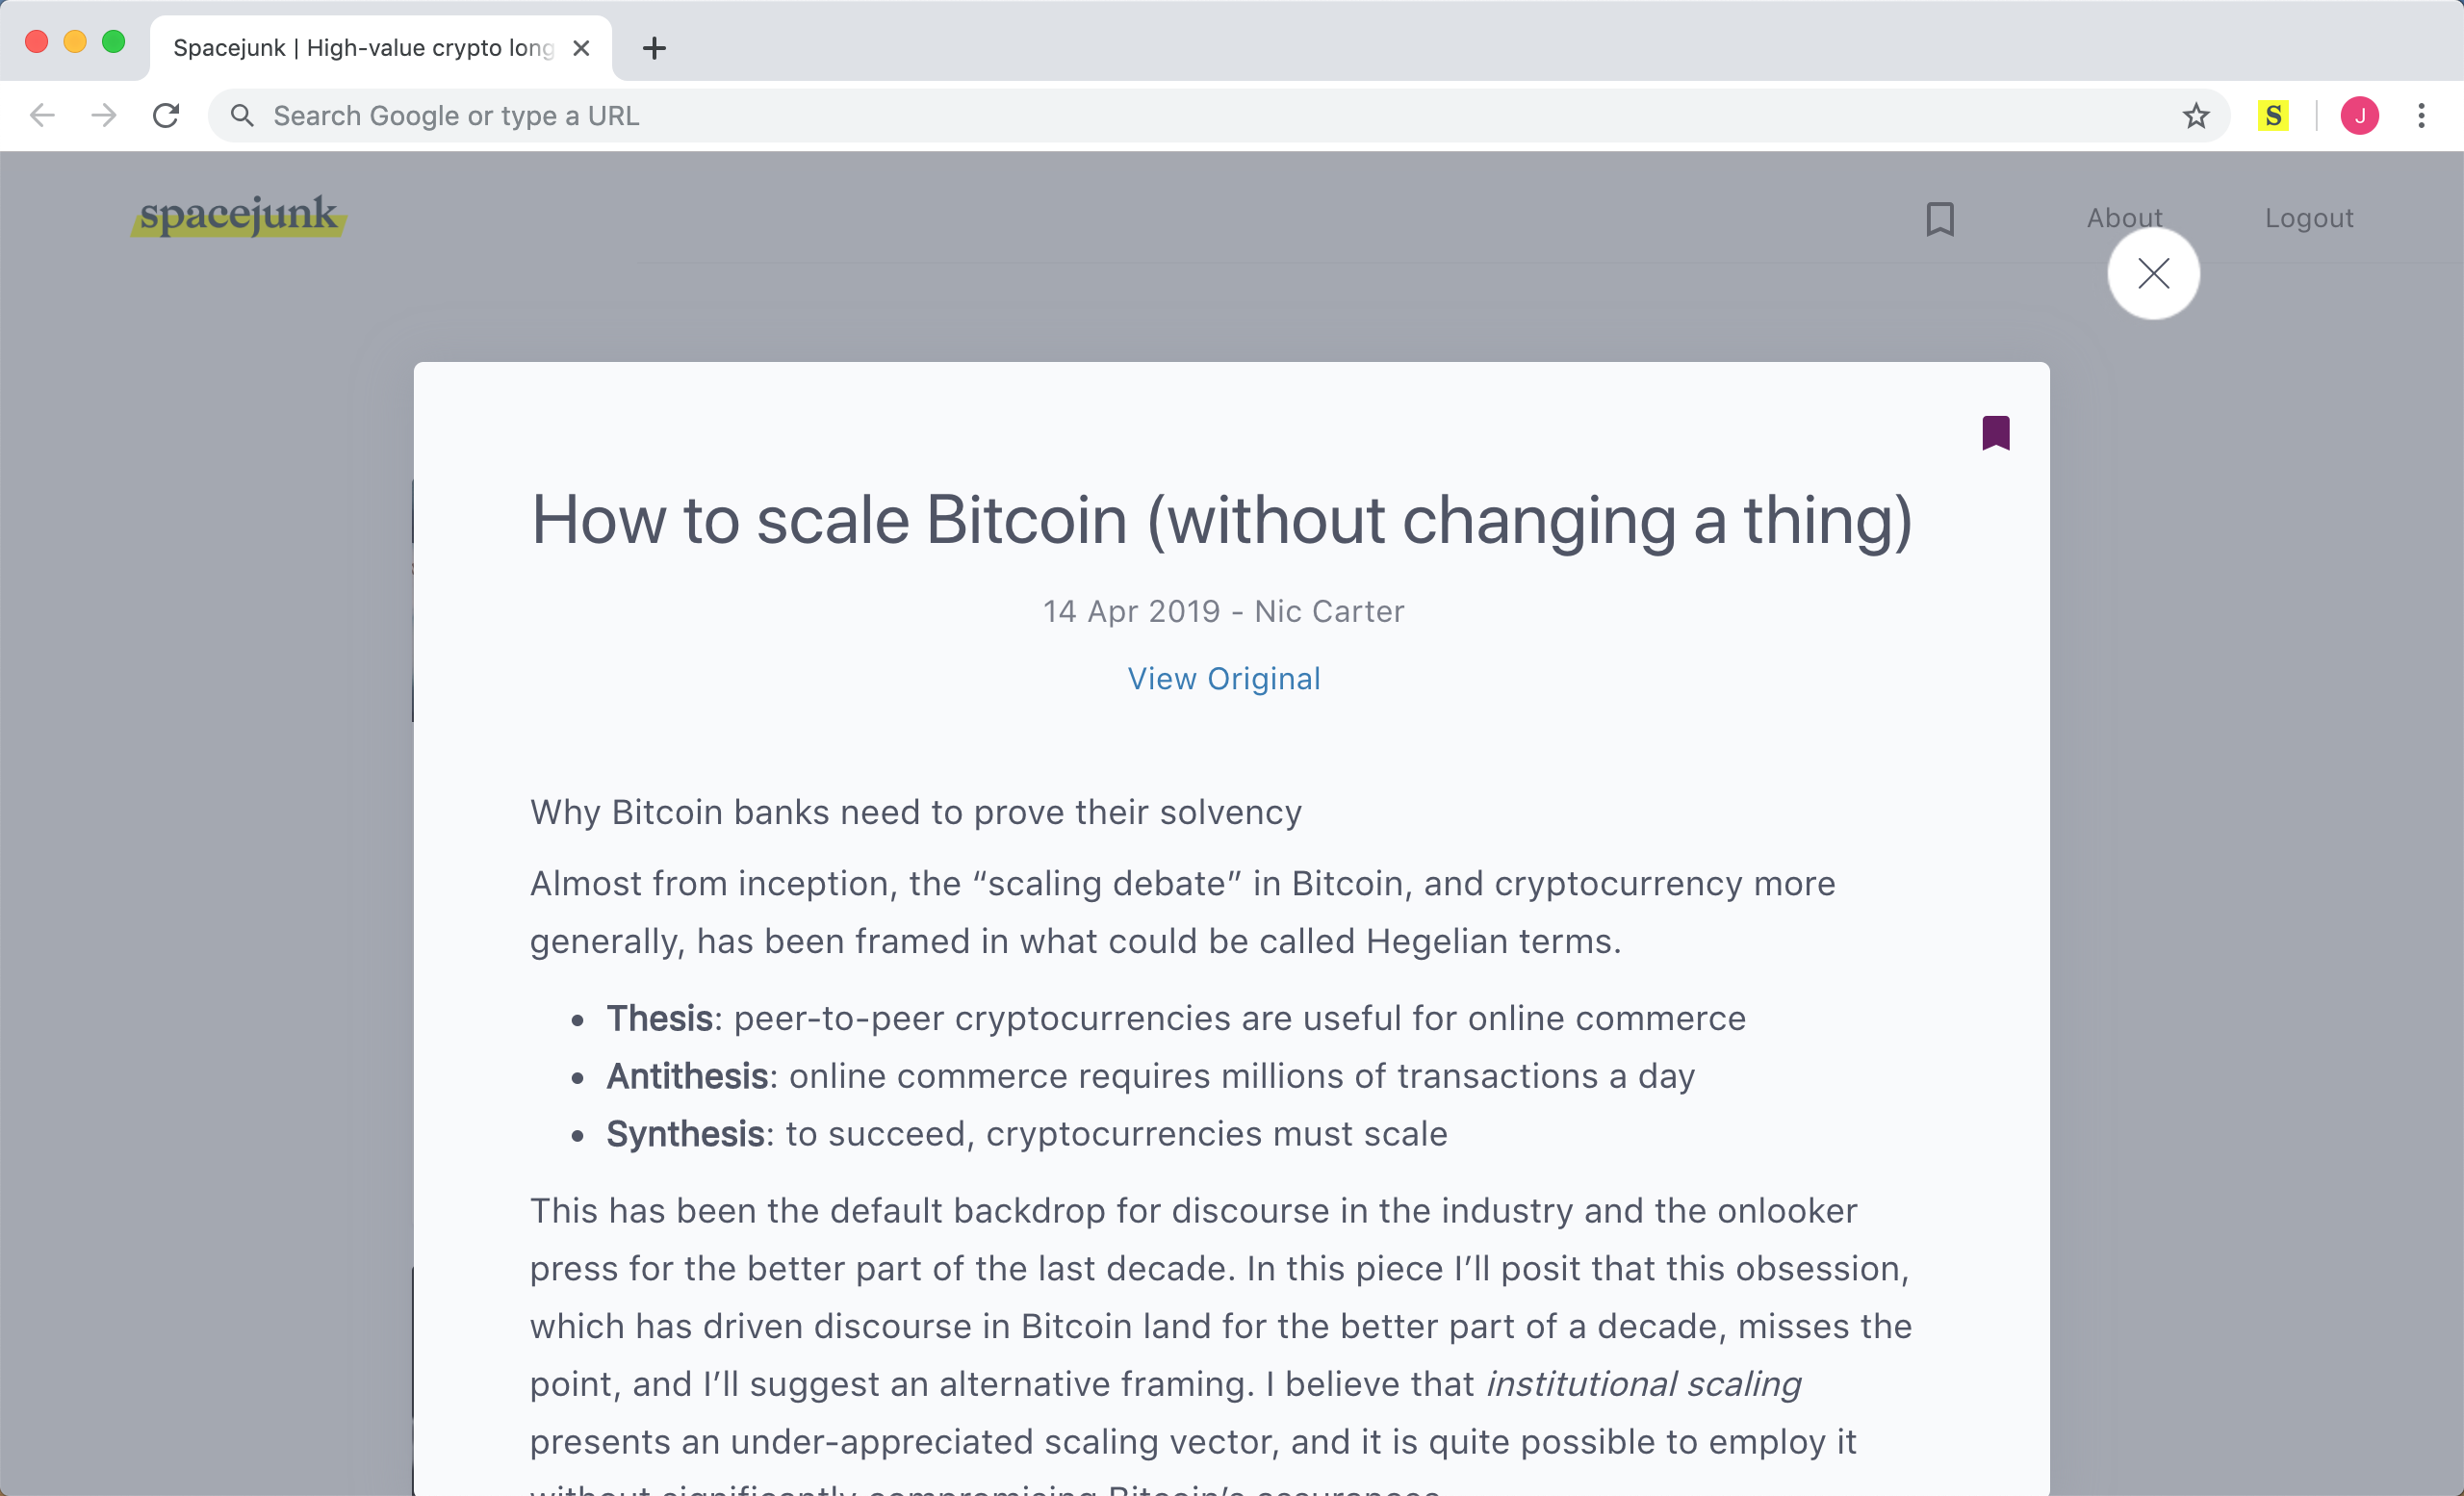Open the About page
This screenshot has width=2464, height=1496.
tap(2123, 218)
